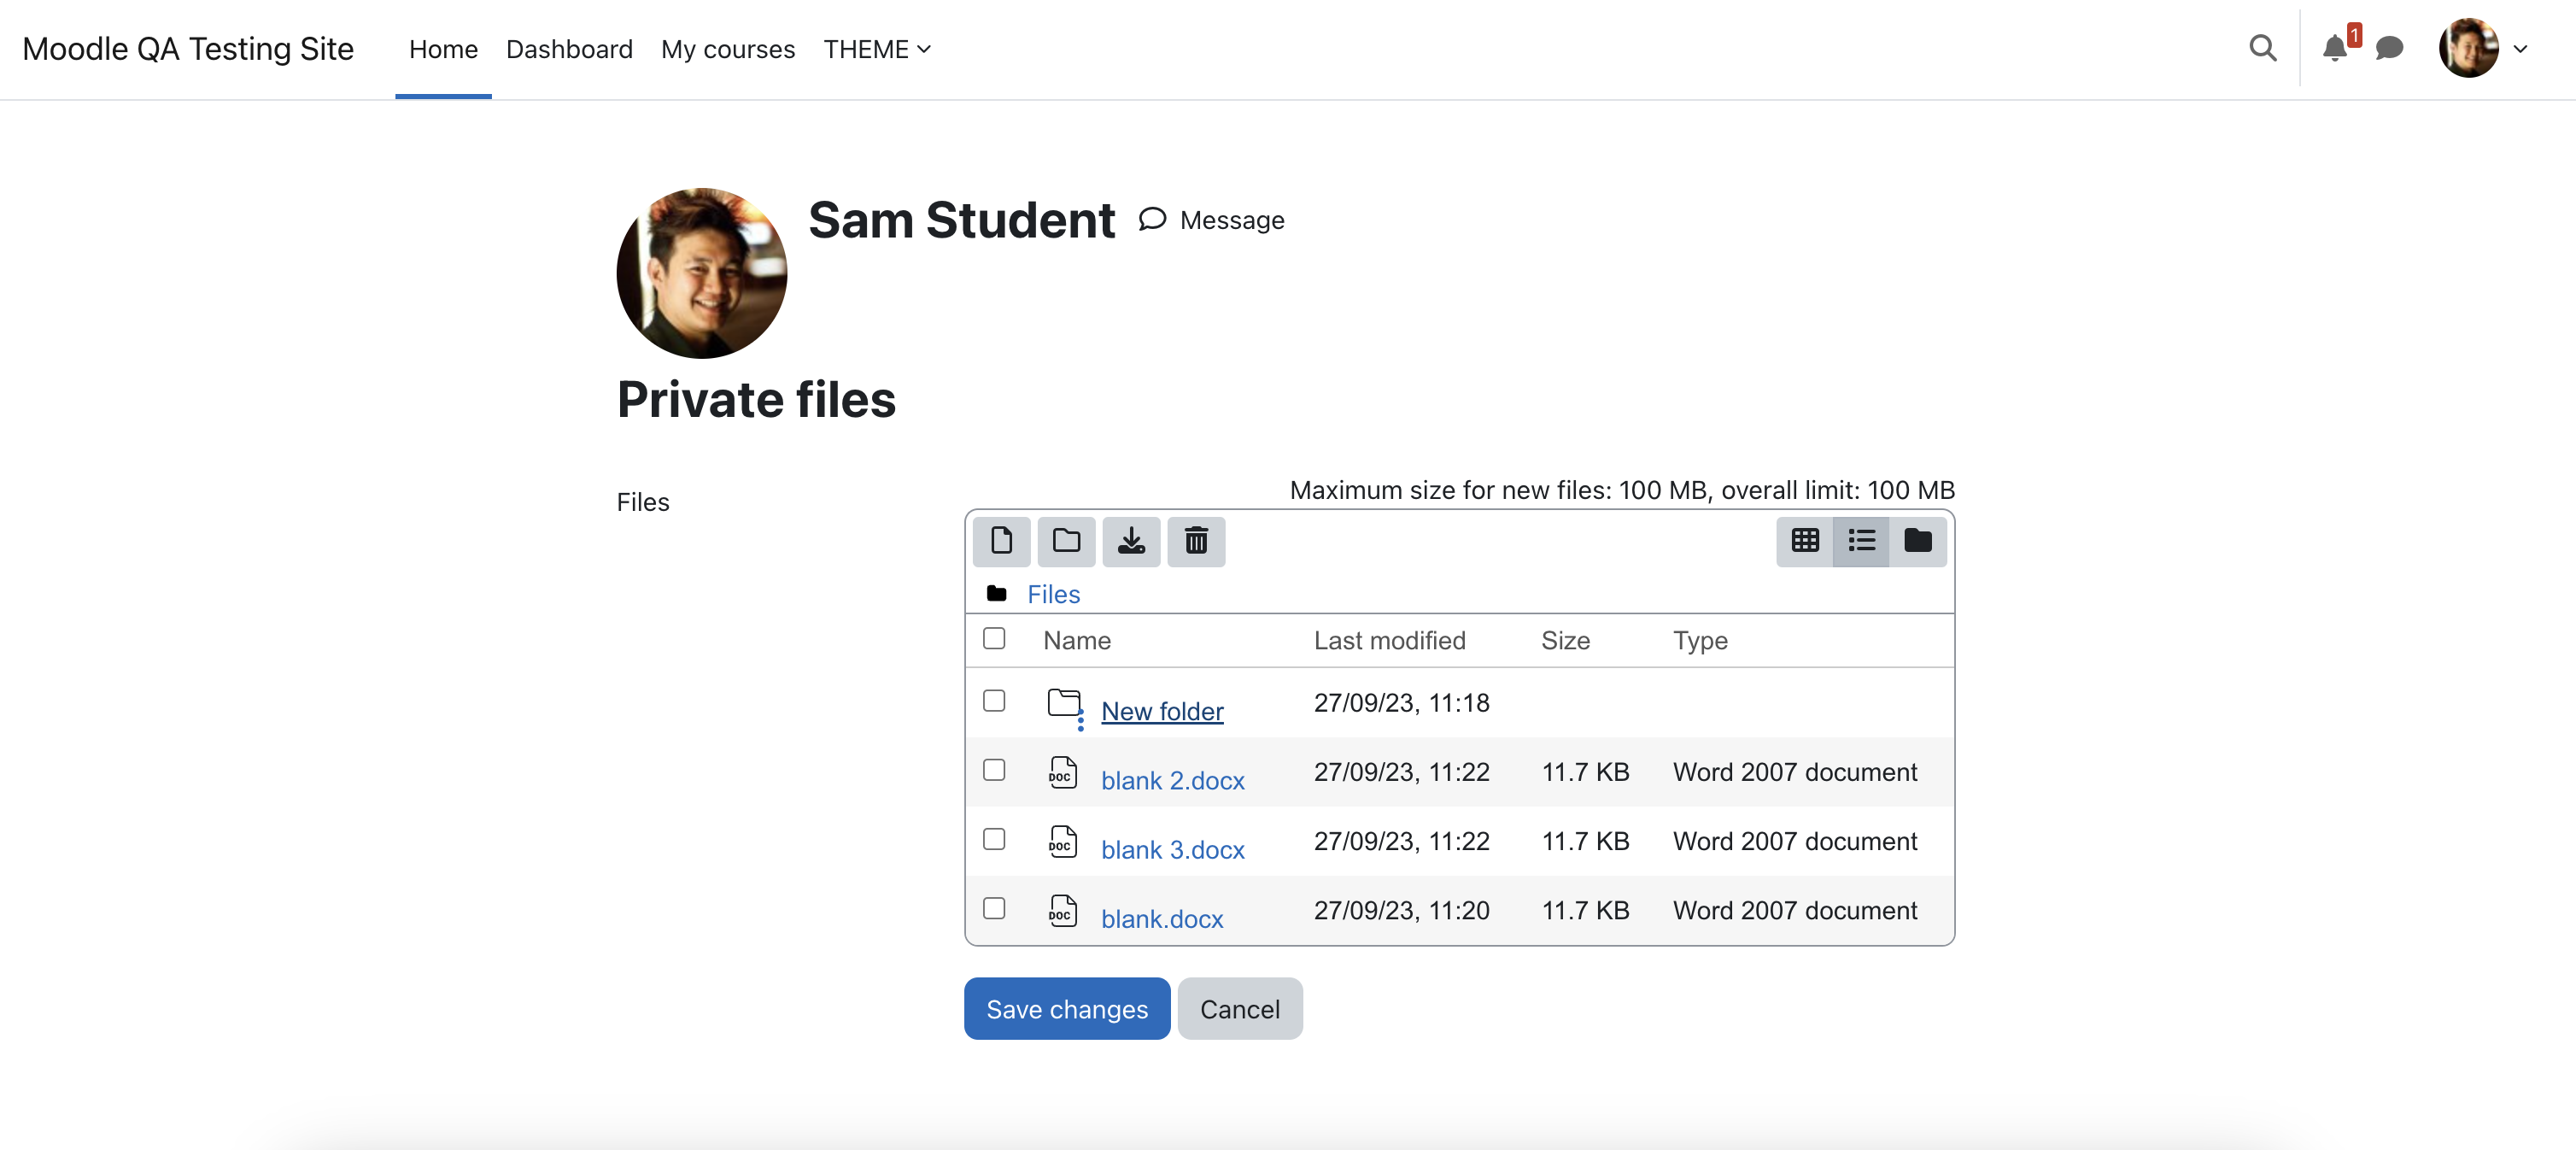
Task: Click Cancel button
Action: click(1240, 1009)
